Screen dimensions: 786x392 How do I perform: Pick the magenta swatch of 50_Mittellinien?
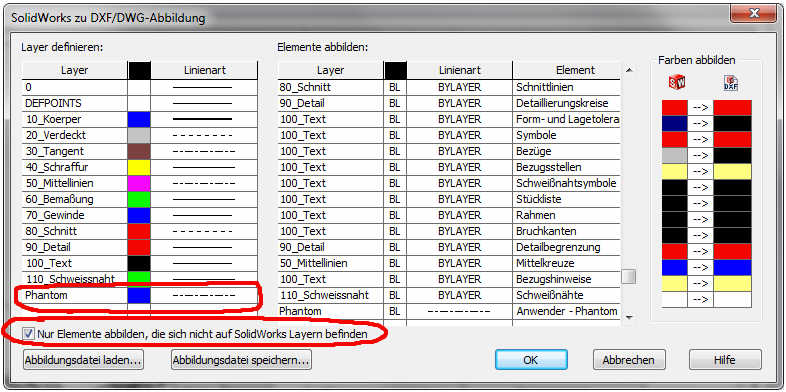point(139,183)
